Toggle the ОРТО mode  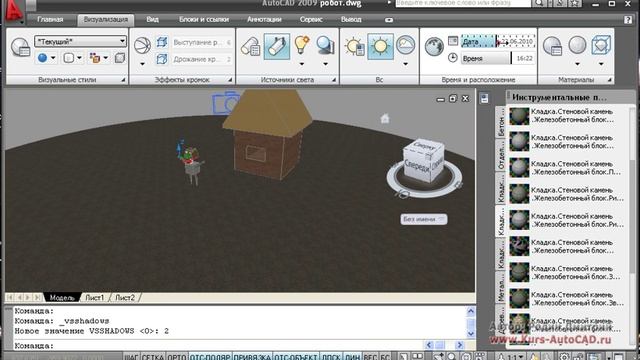[177, 357]
